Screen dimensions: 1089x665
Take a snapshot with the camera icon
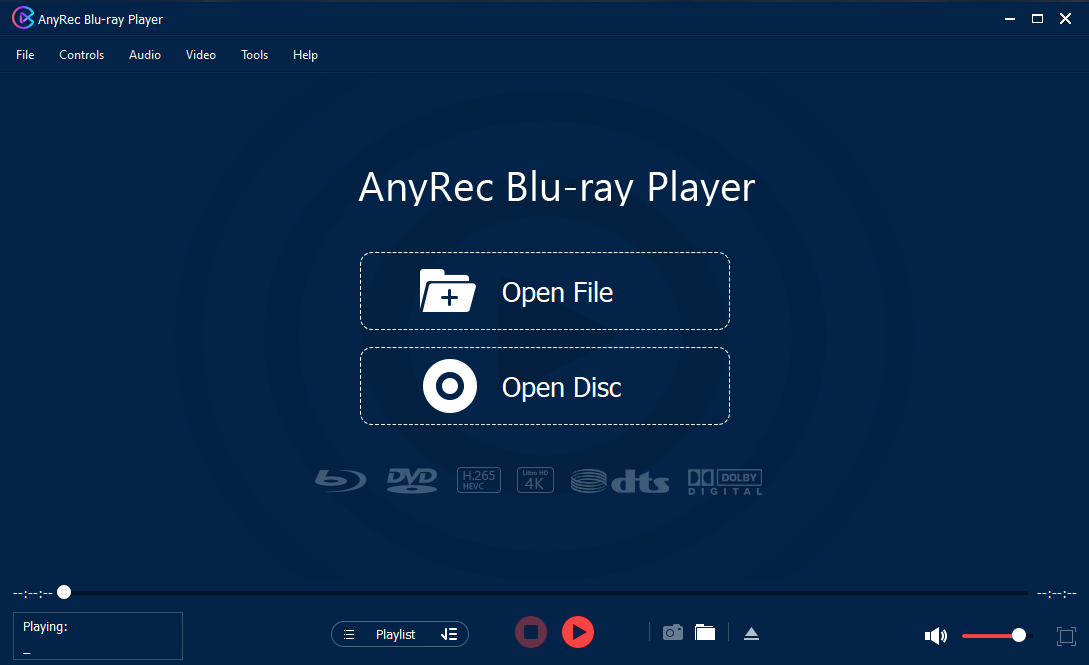click(672, 632)
